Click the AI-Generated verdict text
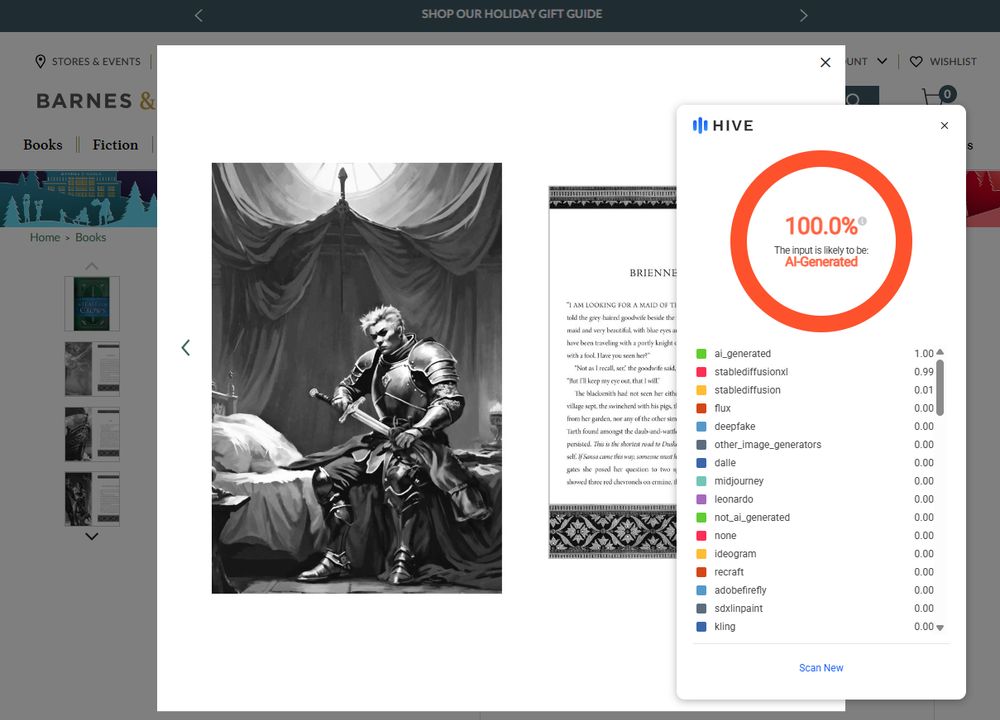The height and width of the screenshot is (720, 1000). (821, 261)
